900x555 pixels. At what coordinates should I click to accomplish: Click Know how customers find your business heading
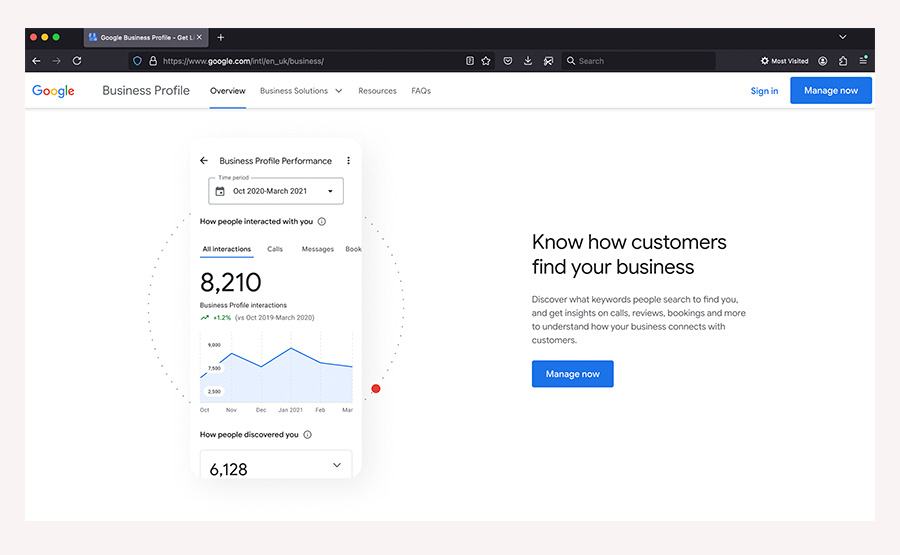pyautogui.click(x=629, y=254)
